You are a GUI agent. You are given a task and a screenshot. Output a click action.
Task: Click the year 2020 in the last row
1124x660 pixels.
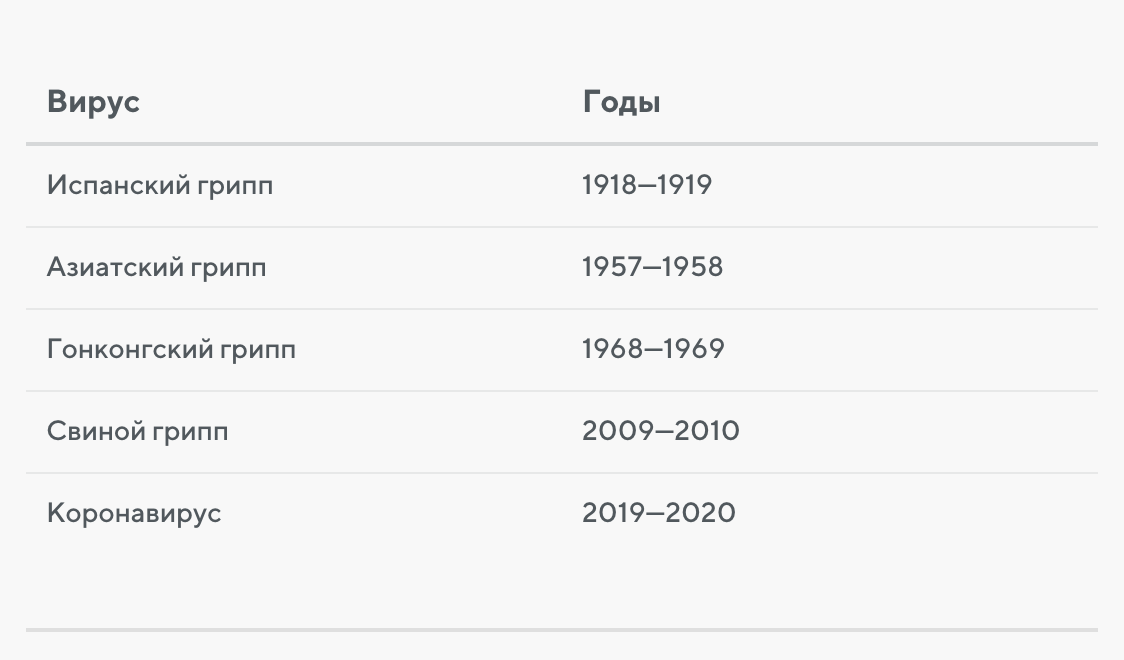pos(700,513)
